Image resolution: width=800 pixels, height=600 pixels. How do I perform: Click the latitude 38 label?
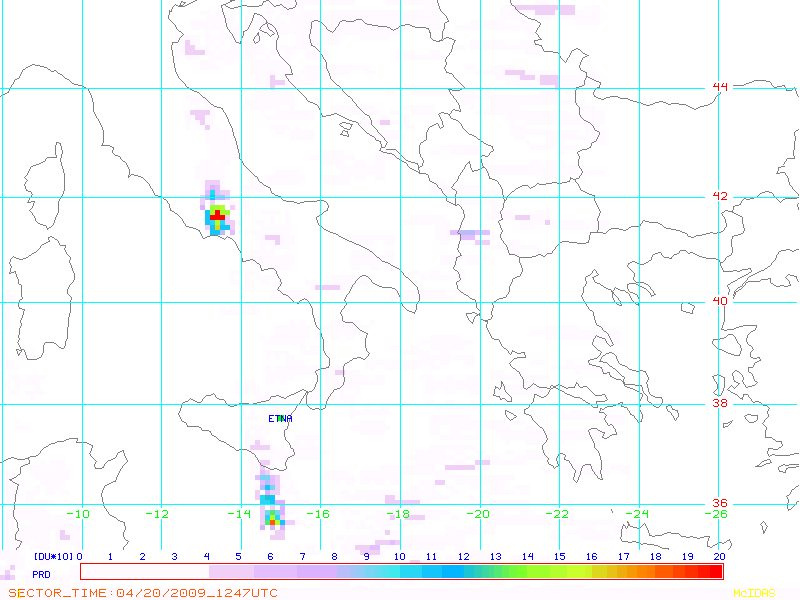pos(720,403)
